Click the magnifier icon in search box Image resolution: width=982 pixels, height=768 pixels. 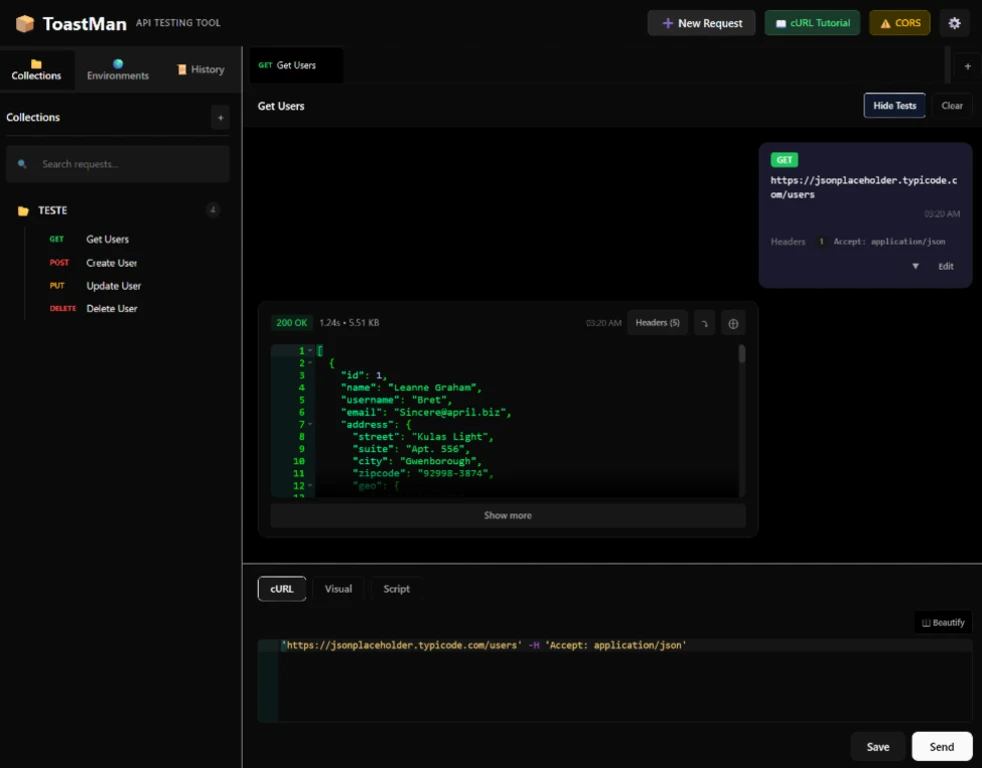tap(23, 164)
